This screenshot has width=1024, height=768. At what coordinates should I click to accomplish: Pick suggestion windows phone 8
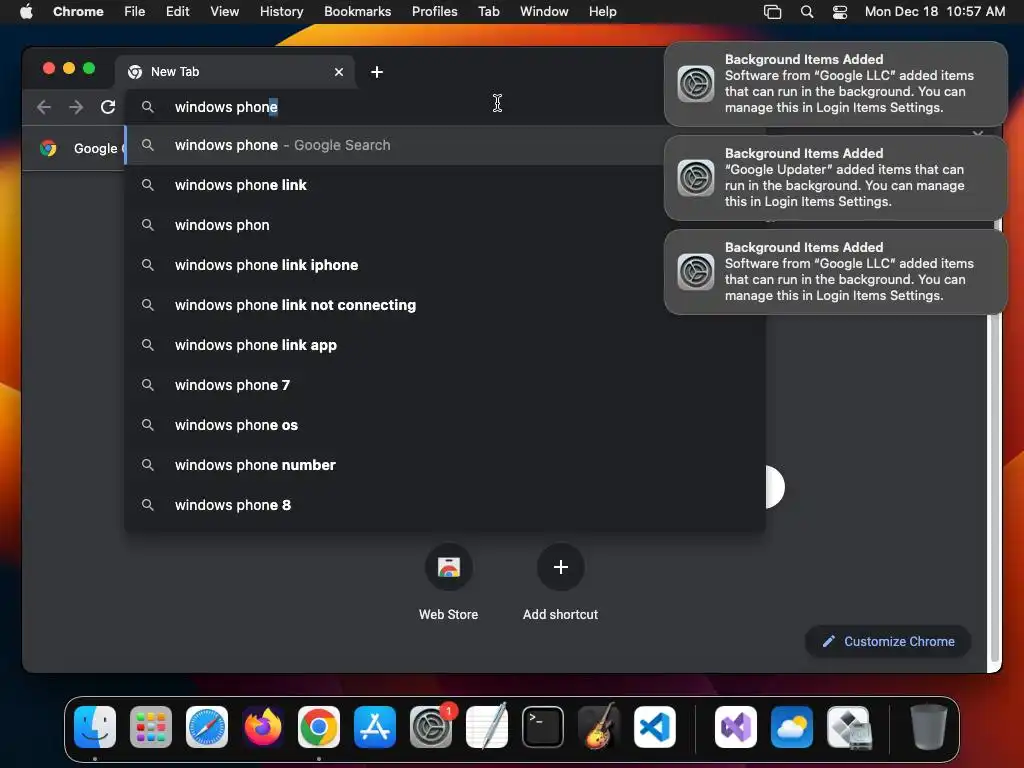(x=444, y=505)
